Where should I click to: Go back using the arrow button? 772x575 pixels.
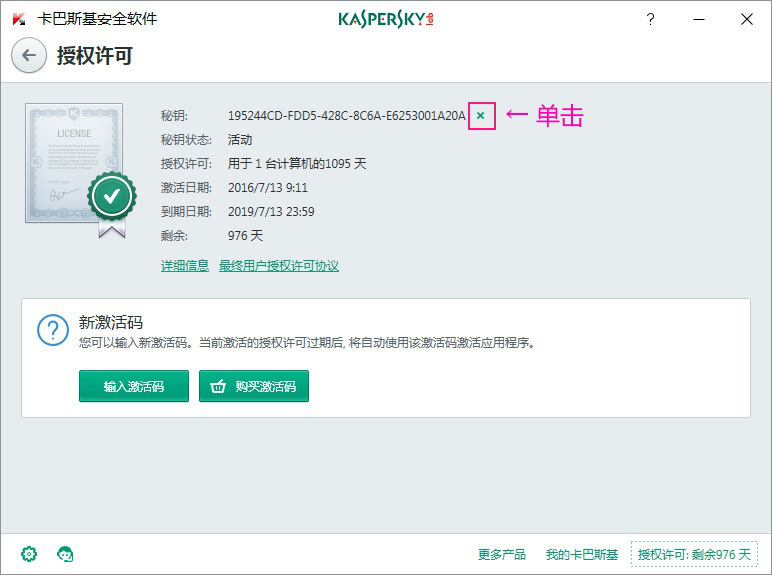tap(29, 55)
